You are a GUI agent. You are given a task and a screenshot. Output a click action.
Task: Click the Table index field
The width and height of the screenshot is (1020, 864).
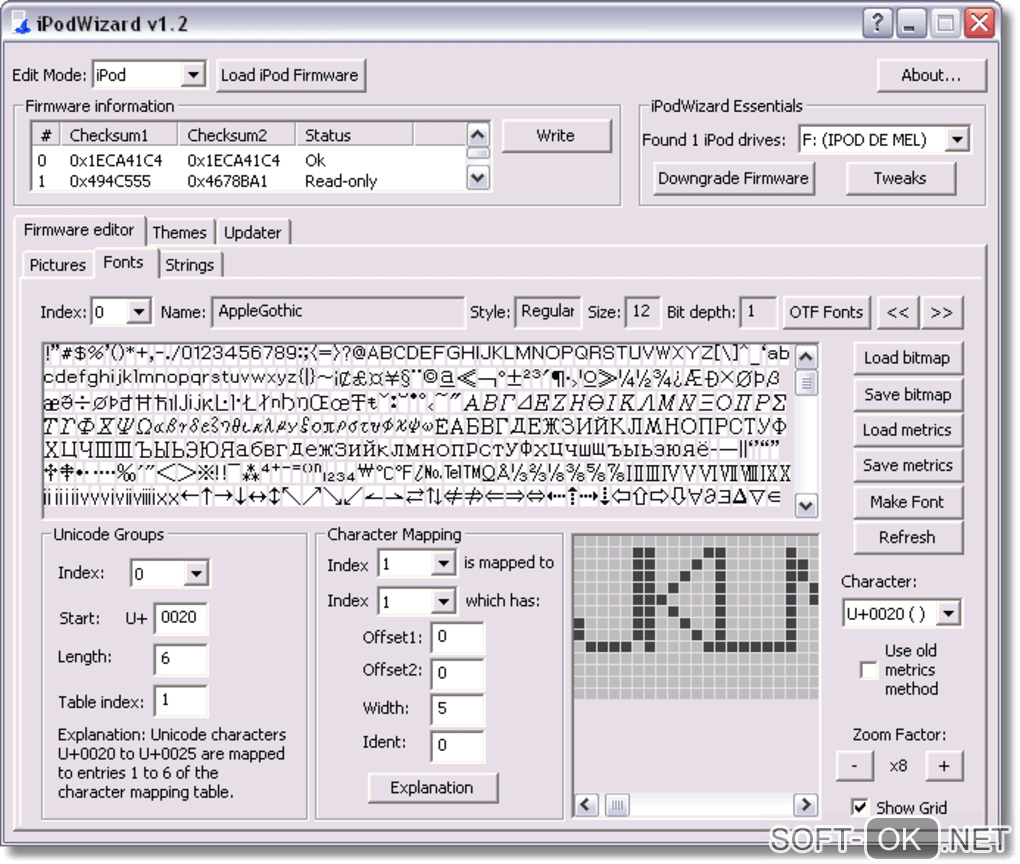[180, 701]
